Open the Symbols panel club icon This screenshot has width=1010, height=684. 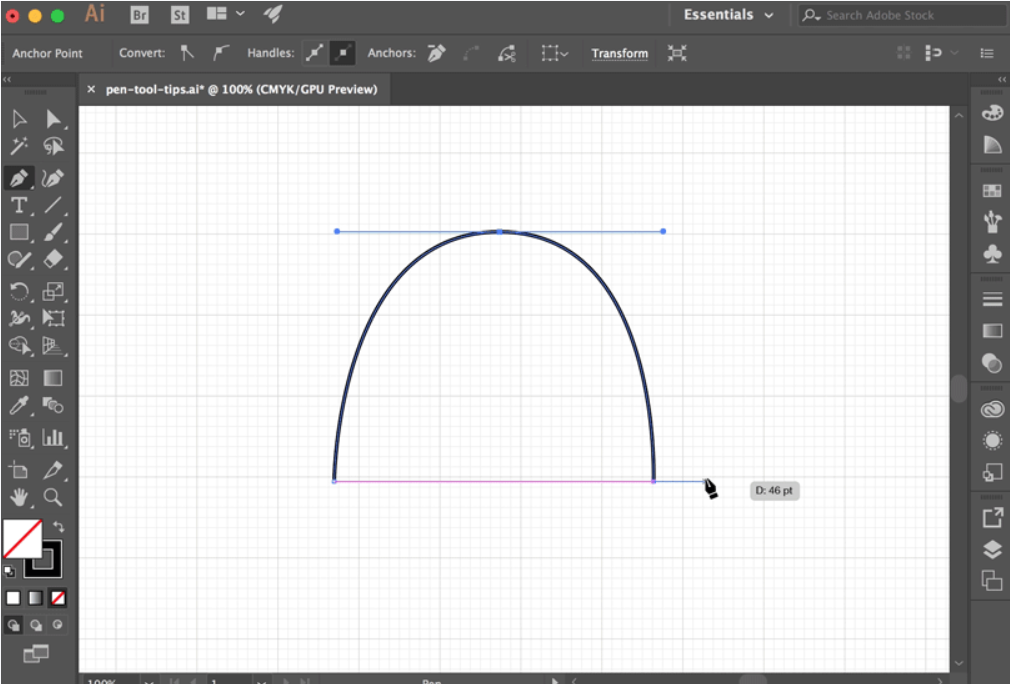click(992, 254)
